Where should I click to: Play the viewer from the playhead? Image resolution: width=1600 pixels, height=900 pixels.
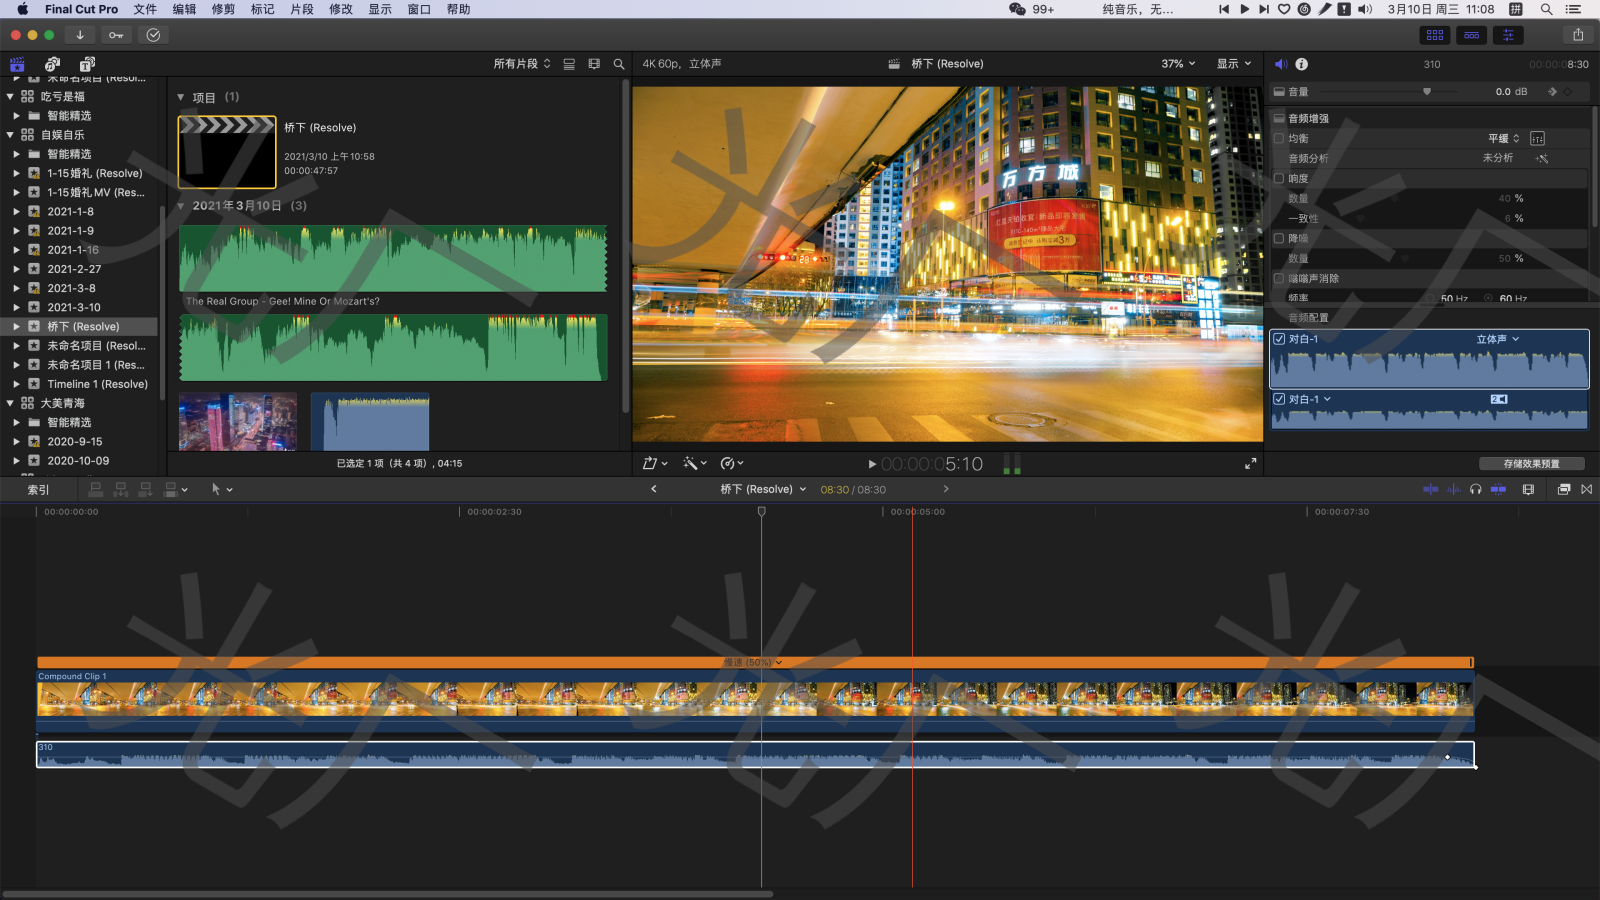[872, 464]
